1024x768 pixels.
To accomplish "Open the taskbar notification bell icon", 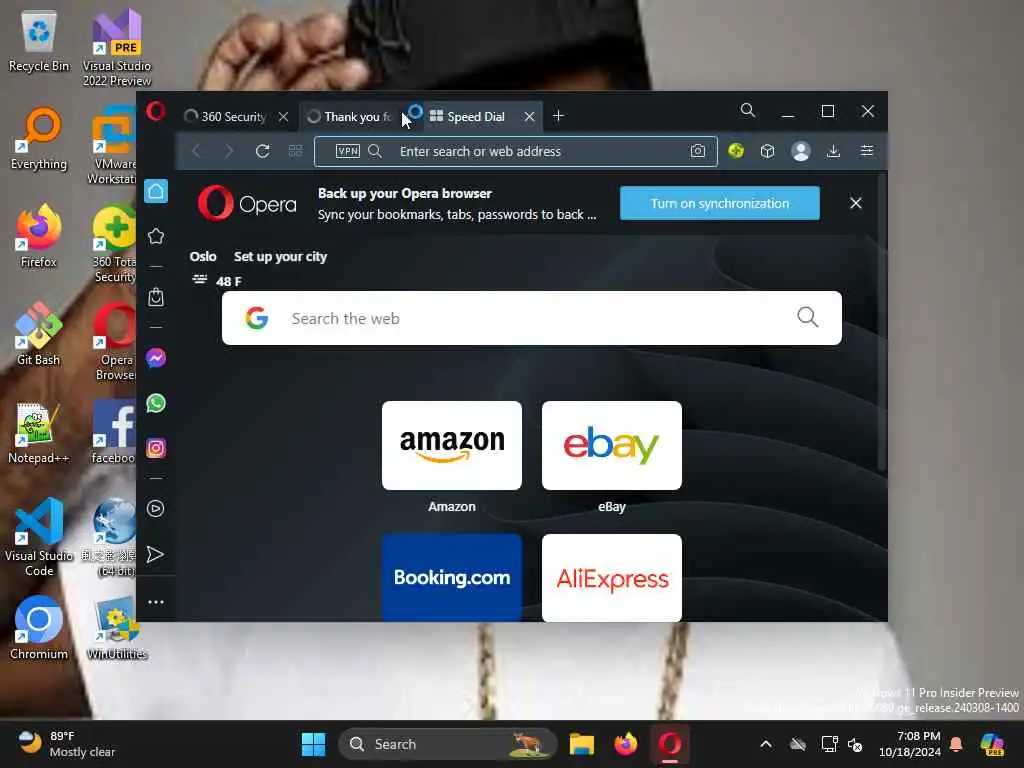I will coord(955,744).
